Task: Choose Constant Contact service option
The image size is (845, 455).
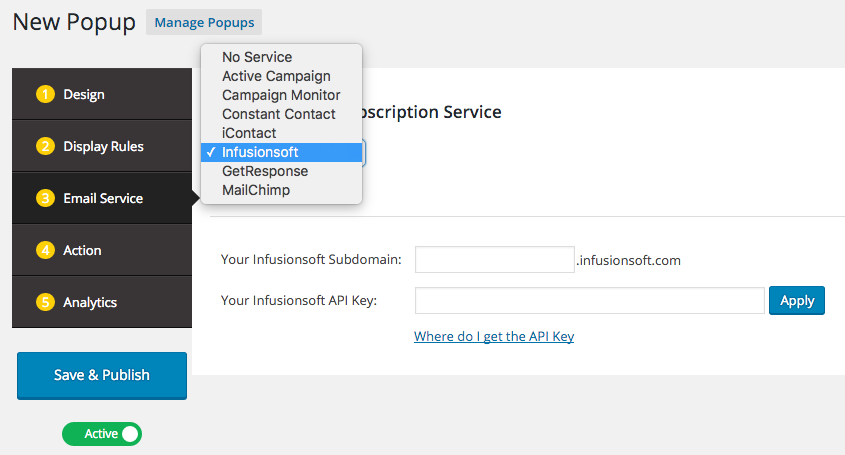Action: [279, 114]
